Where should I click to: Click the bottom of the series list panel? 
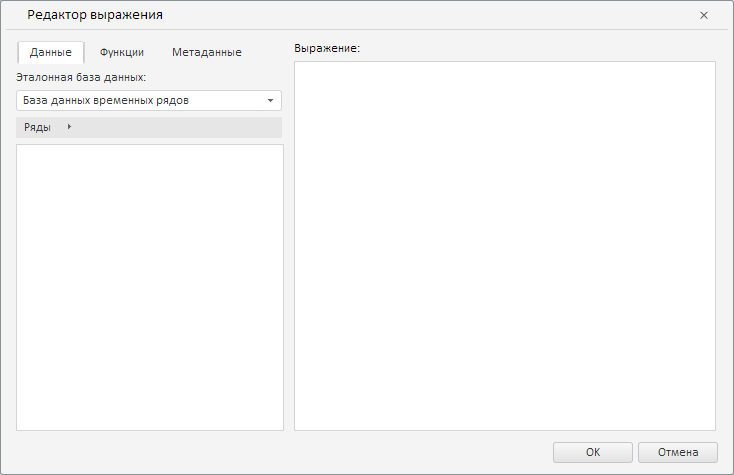coord(150,418)
